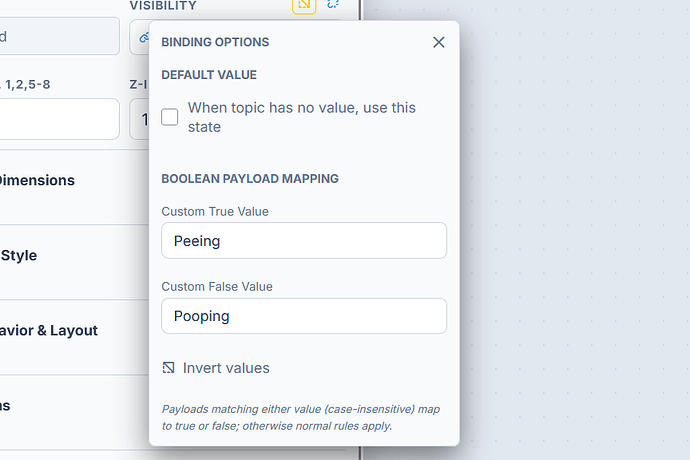690x460 pixels.
Task: Click the Invert values swap icon
Action: point(169,368)
